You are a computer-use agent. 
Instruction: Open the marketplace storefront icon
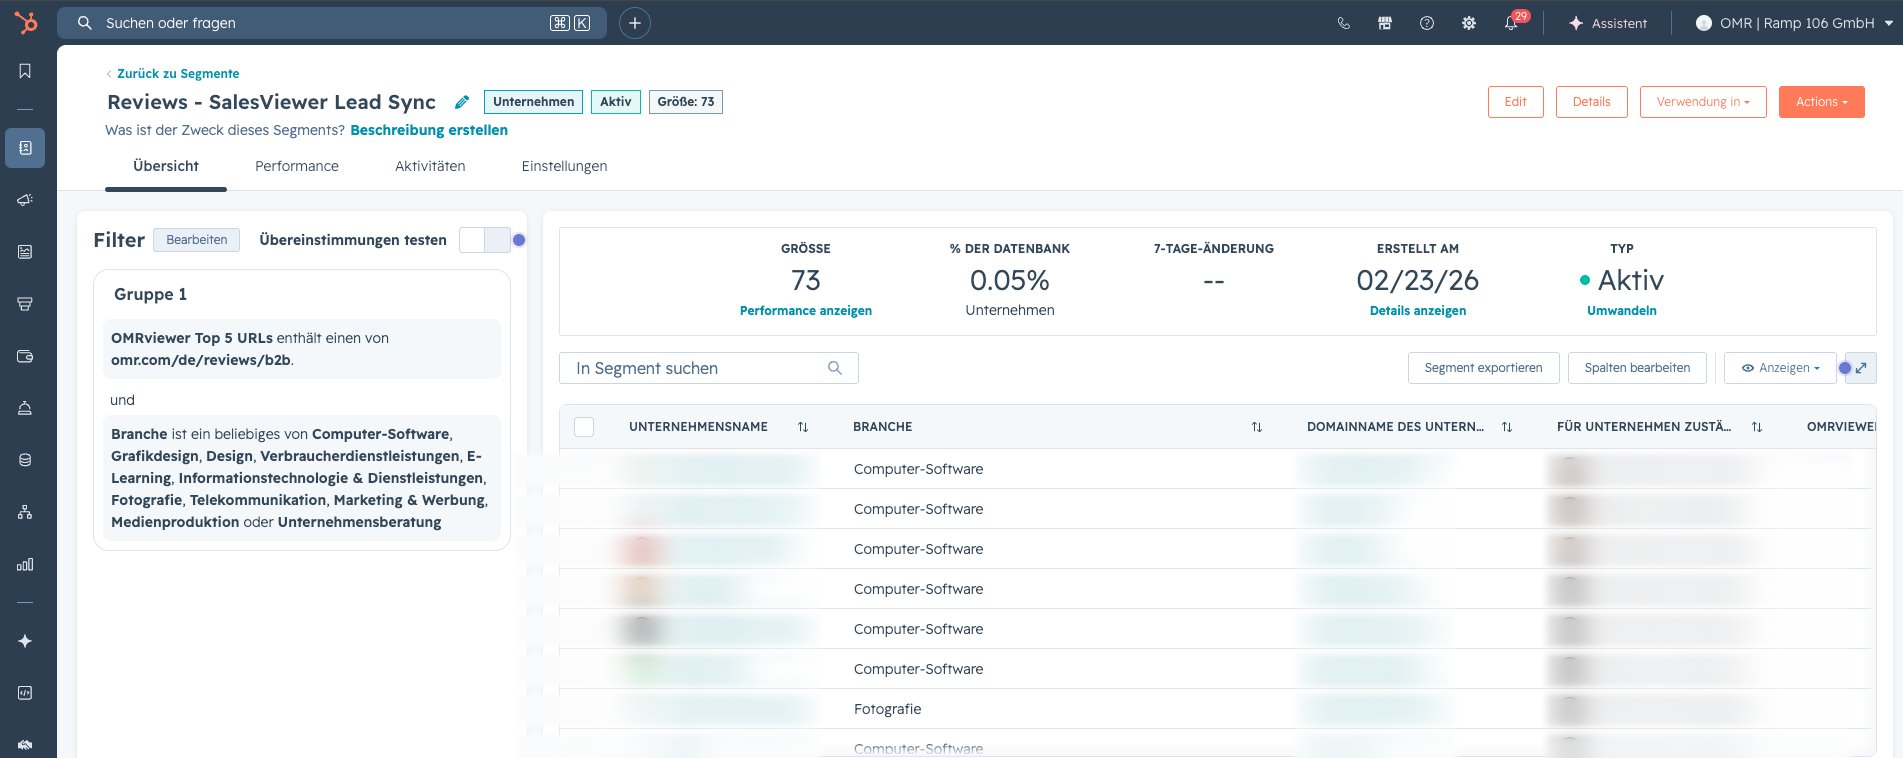1385,23
